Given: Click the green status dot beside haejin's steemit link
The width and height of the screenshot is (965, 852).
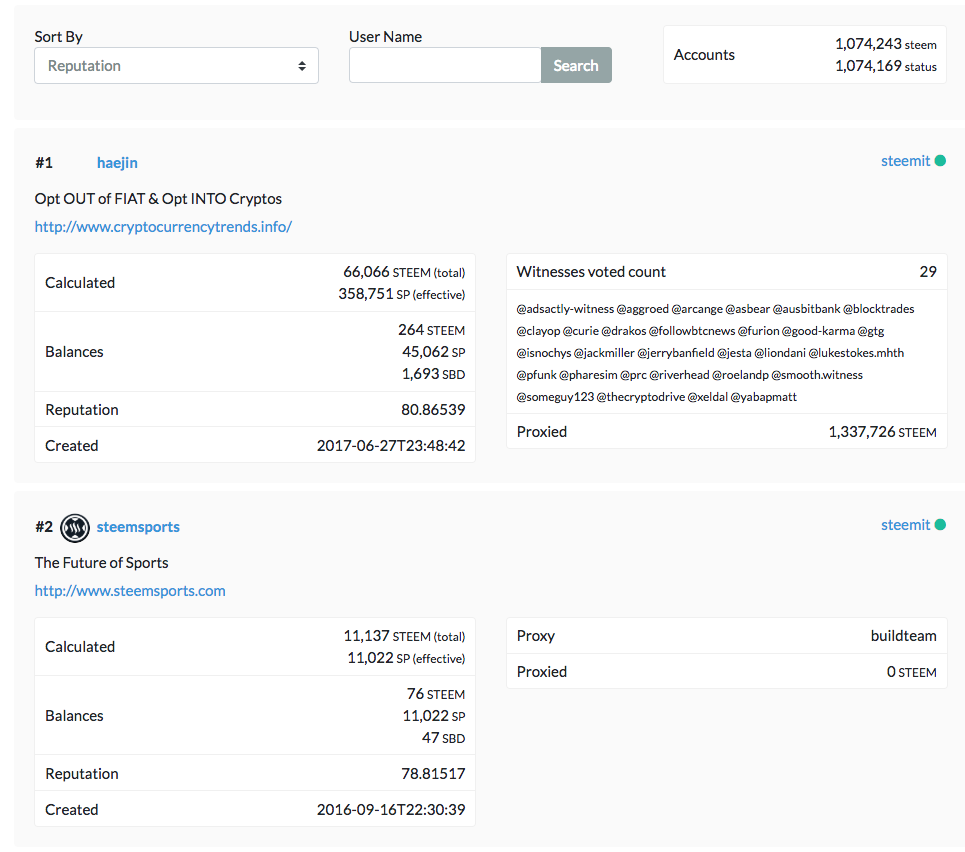Looking at the screenshot, I should point(940,161).
